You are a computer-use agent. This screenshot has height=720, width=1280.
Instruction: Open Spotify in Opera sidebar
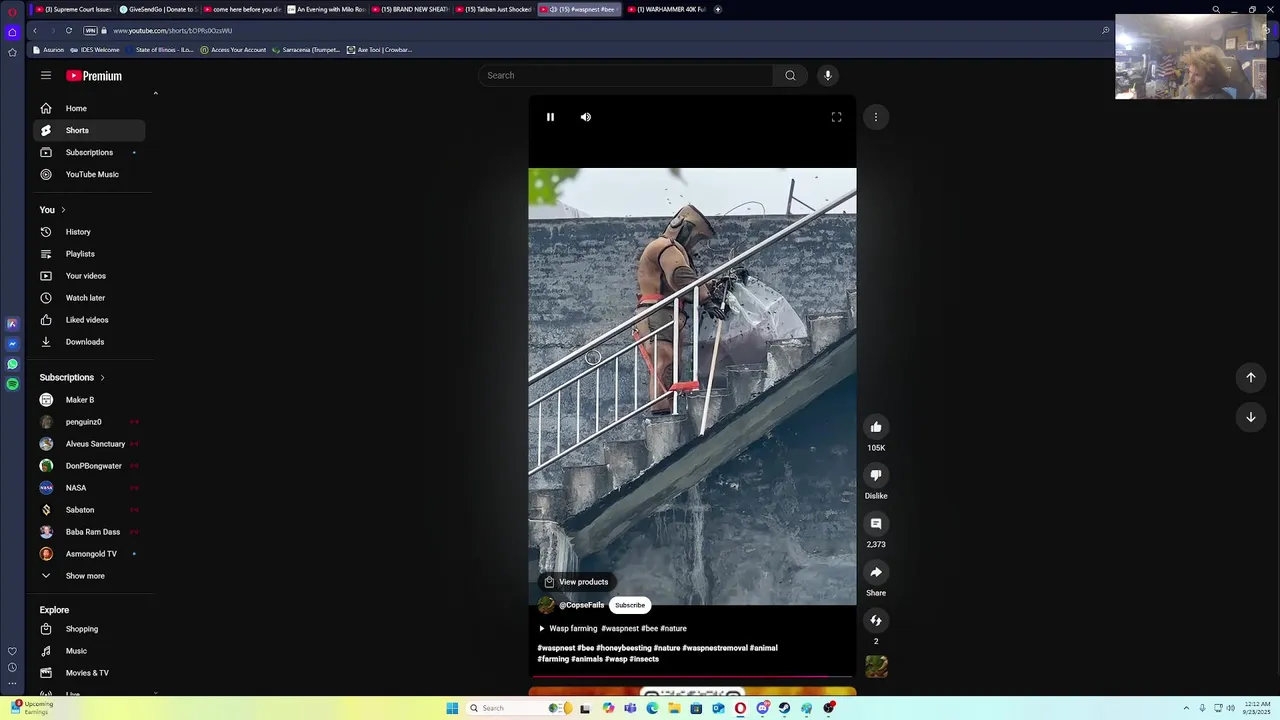click(x=12, y=384)
